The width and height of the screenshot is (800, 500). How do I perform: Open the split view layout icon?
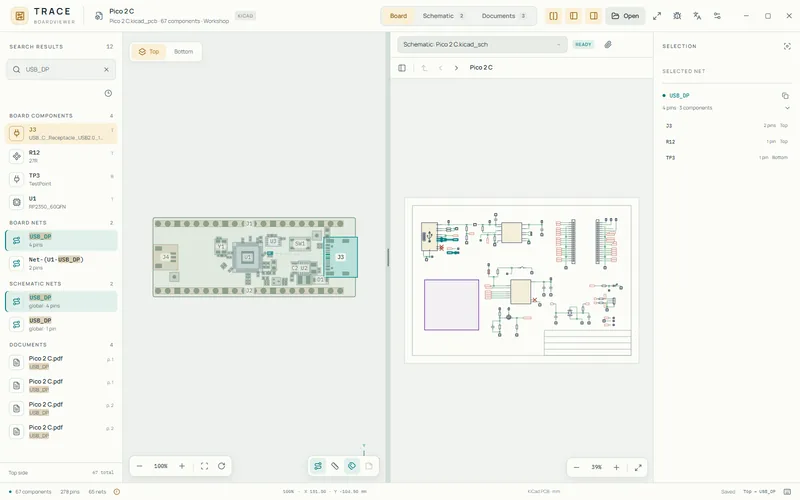pos(553,16)
